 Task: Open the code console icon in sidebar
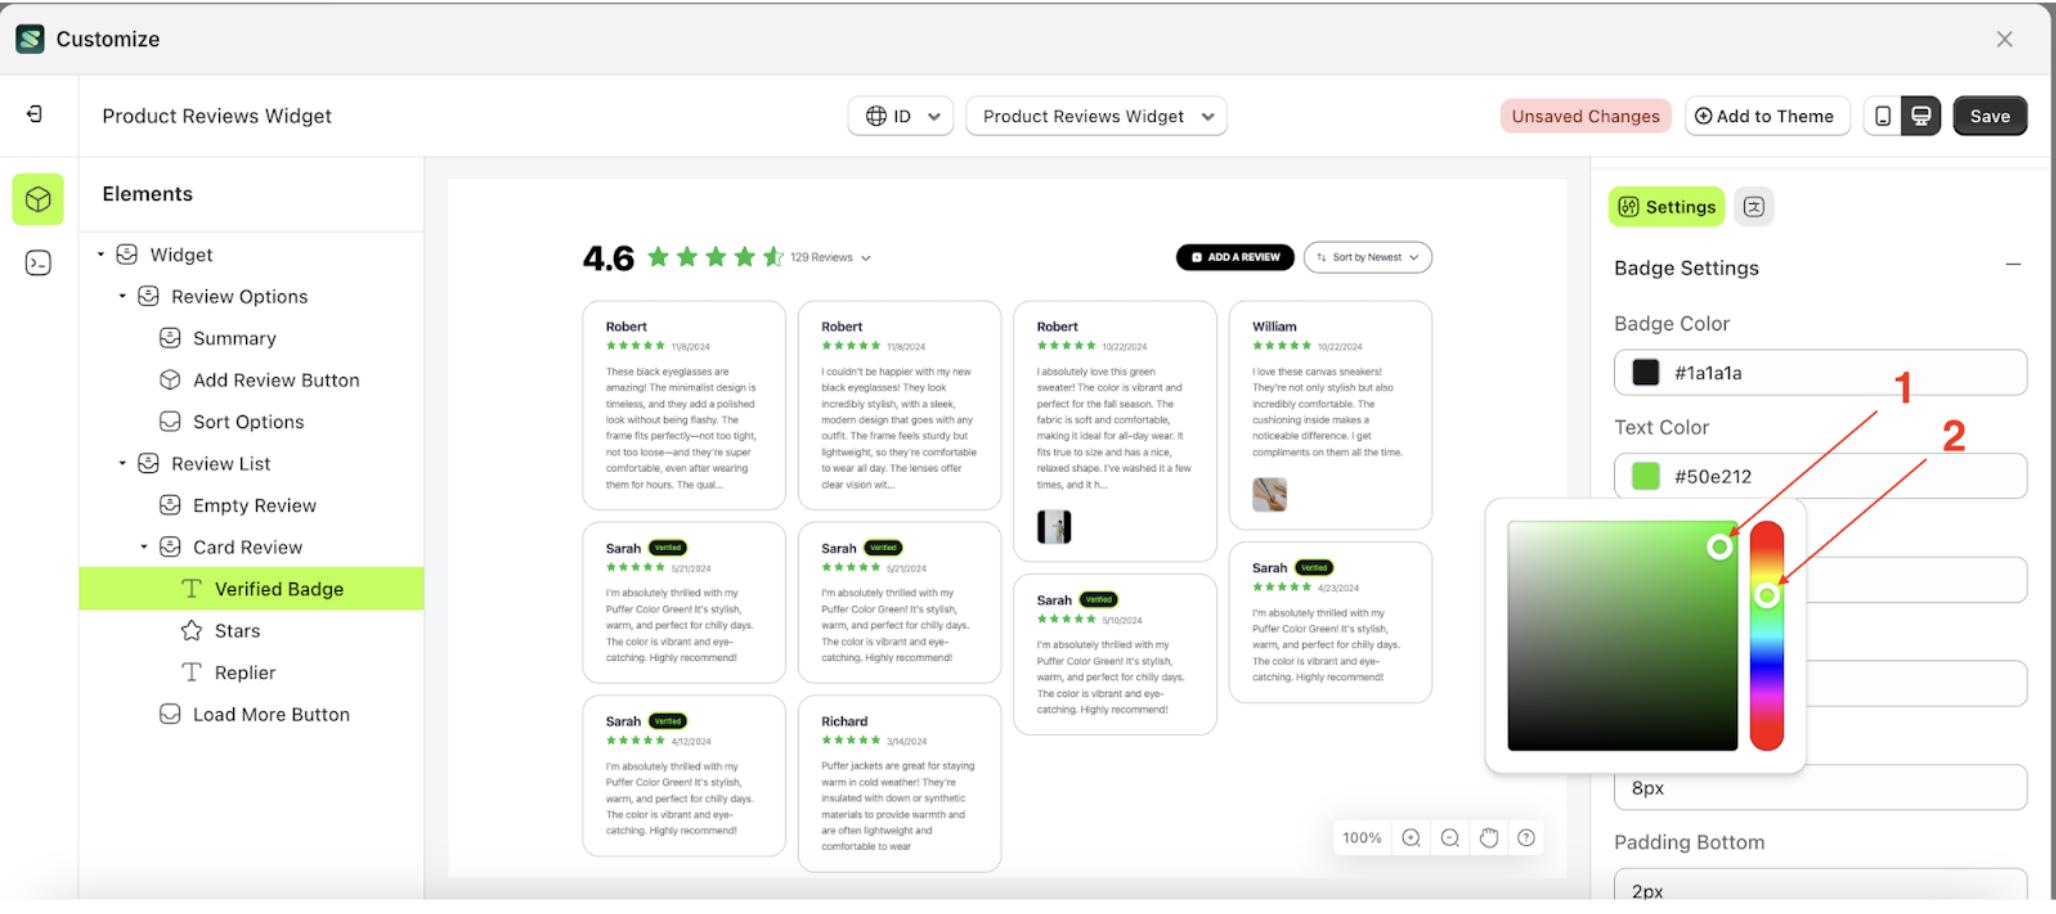[37, 262]
